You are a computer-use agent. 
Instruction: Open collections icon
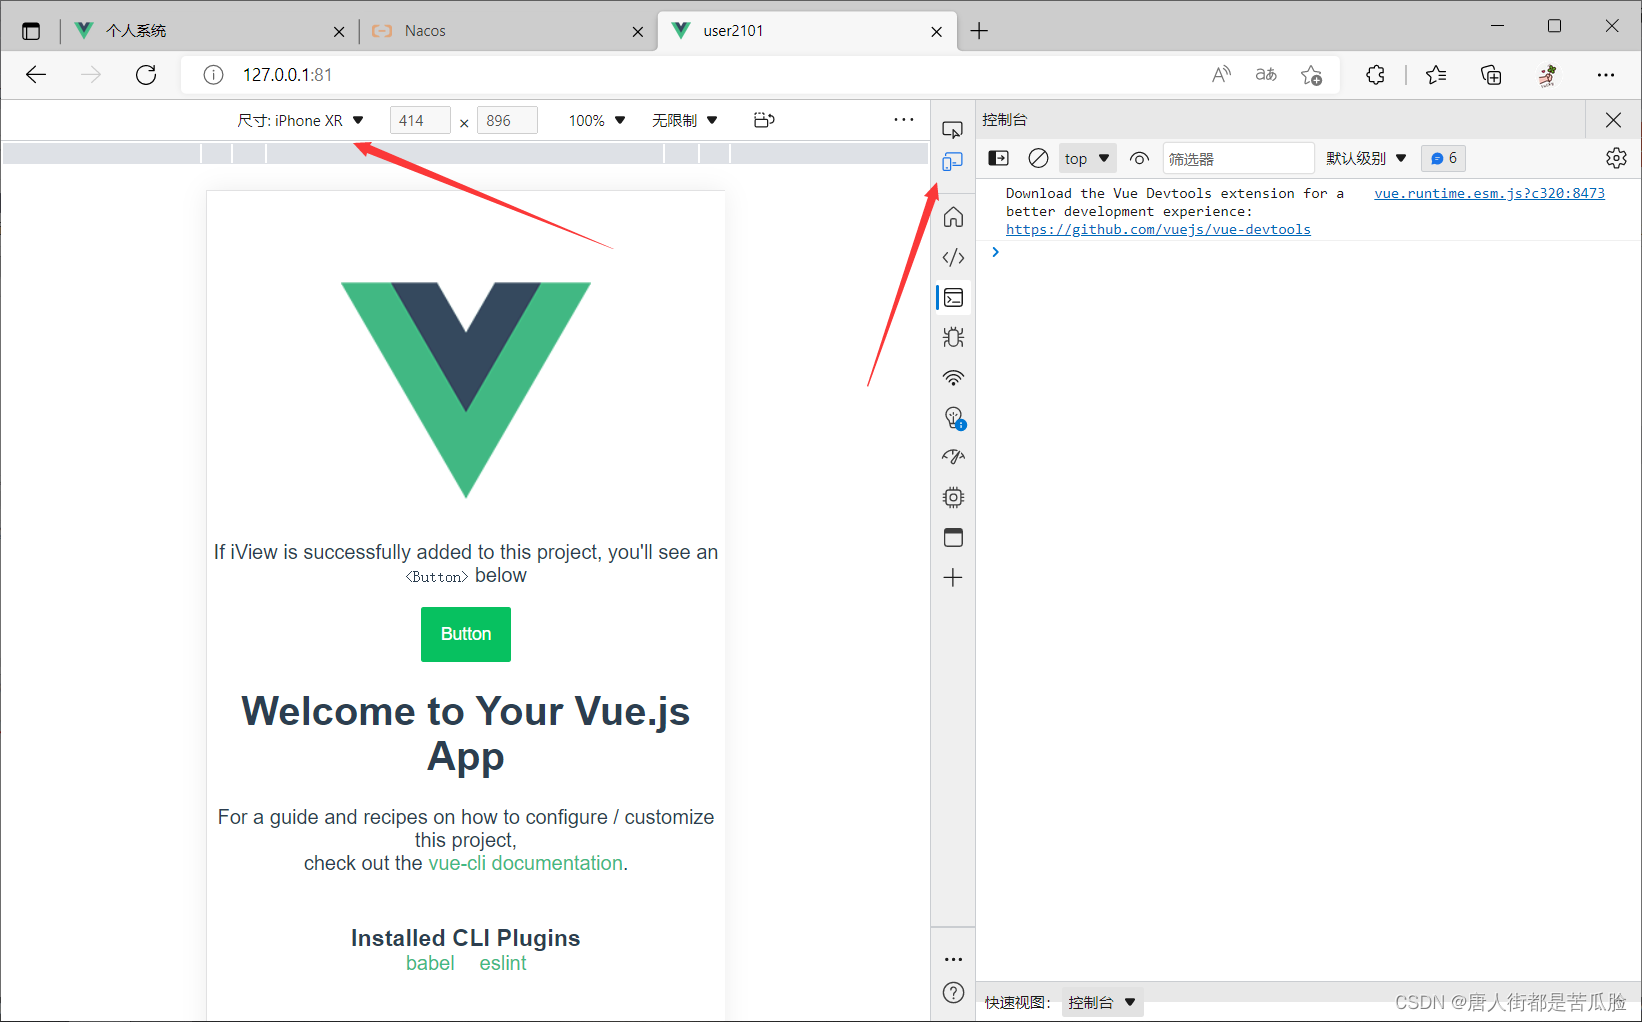1491,75
